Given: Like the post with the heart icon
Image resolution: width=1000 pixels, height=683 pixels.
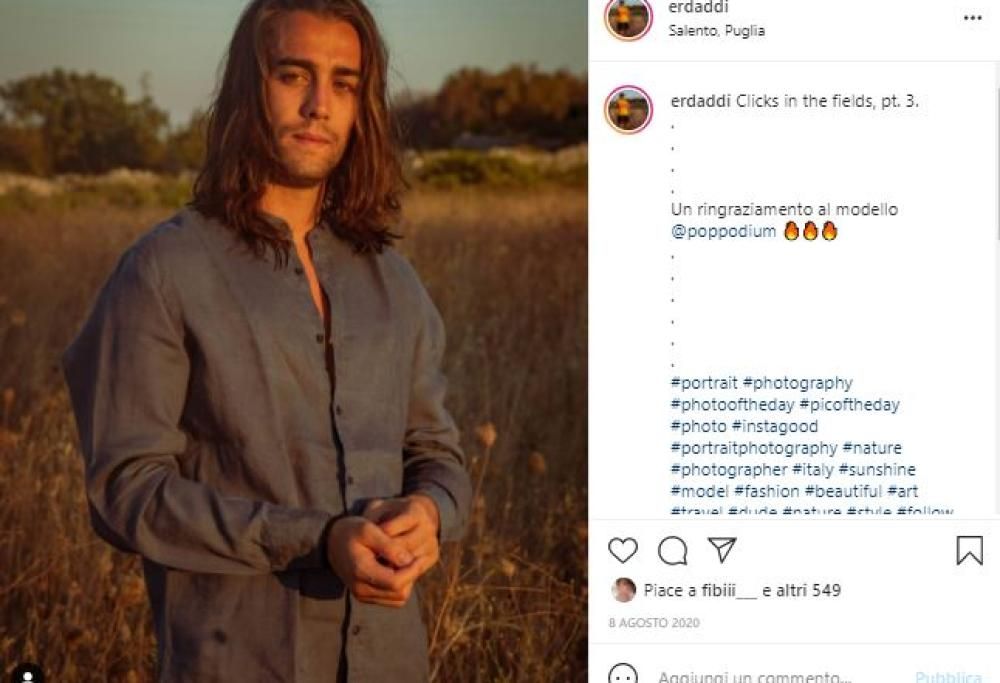Looking at the screenshot, I should click(623, 551).
